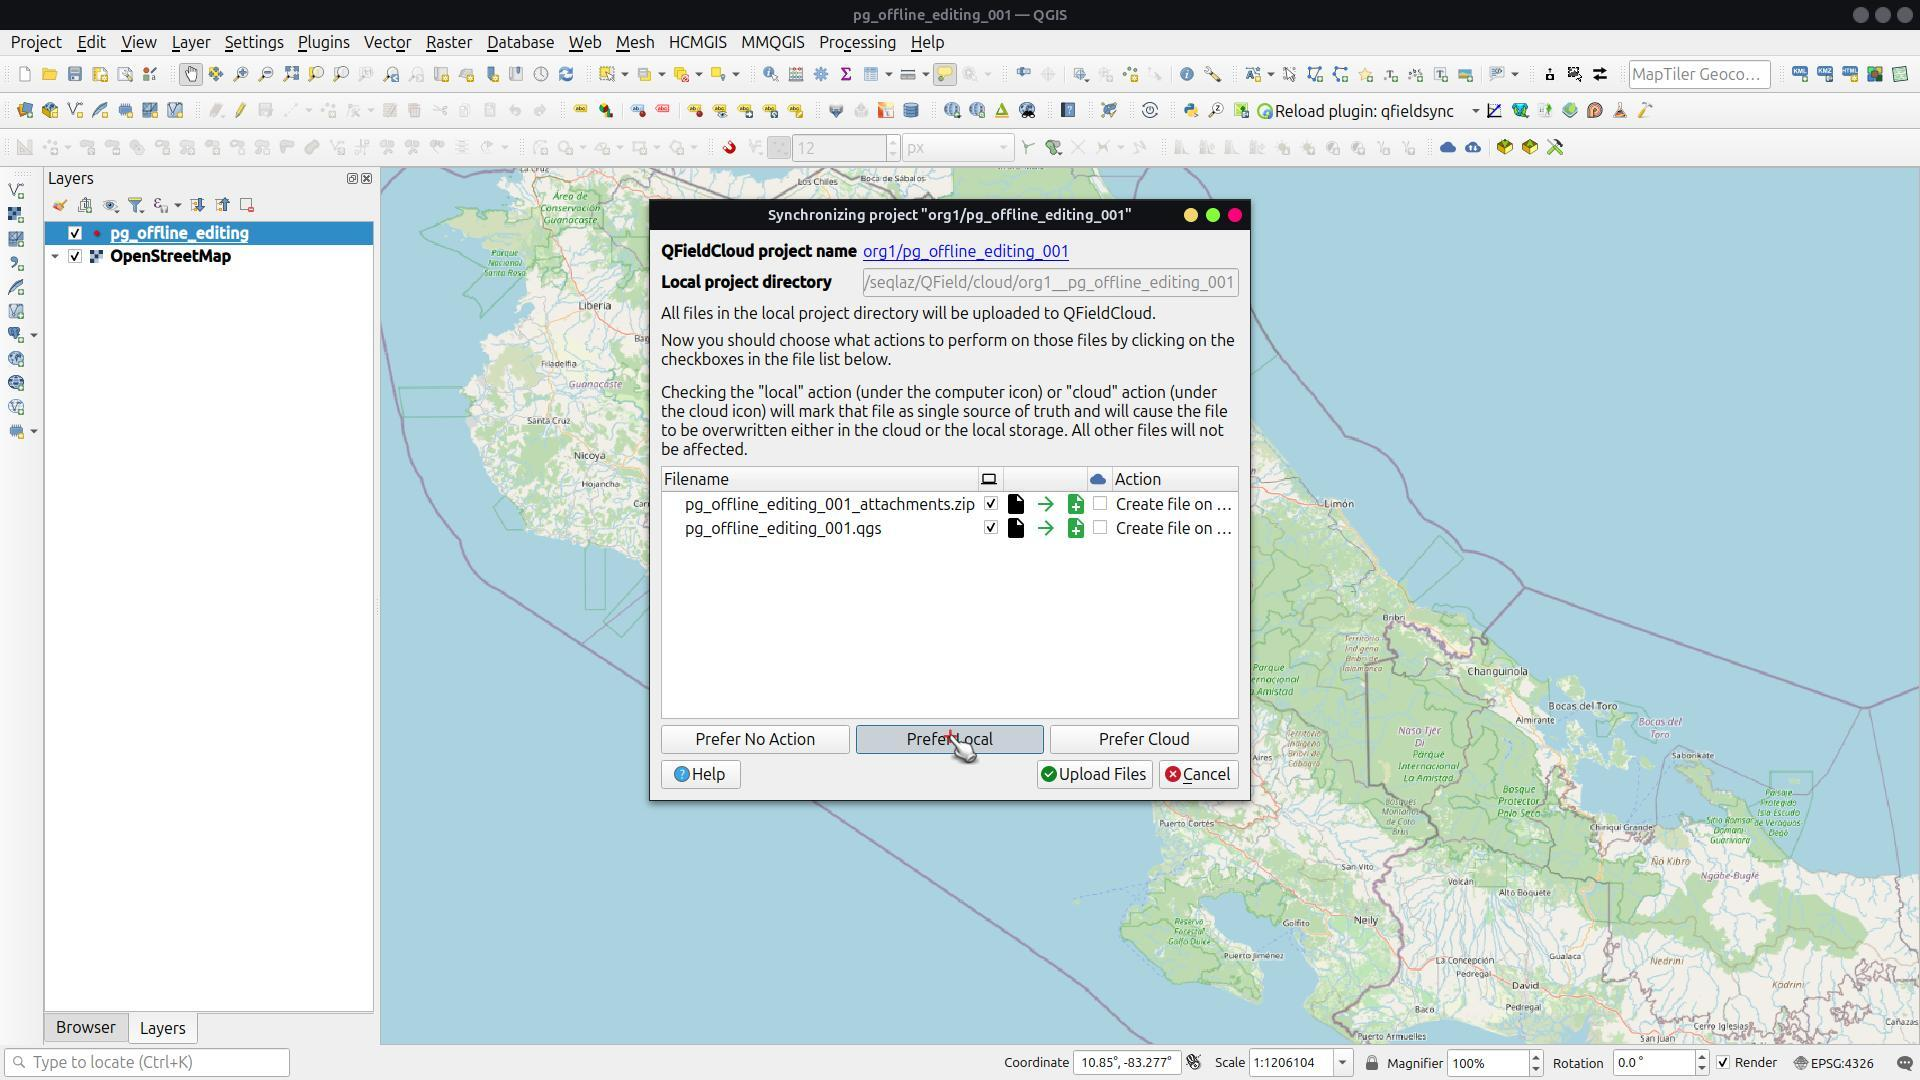Screen dimensions: 1920x1080
Task: Open the org1/pg_offline_editing_001 project link
Action: [965, 252]
